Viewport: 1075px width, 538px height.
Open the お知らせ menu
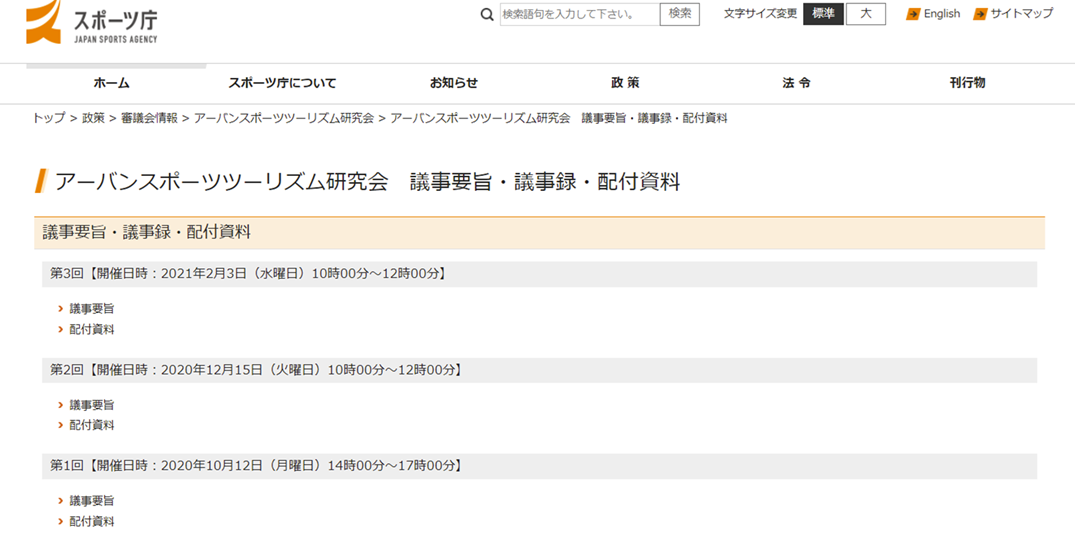click(454, 83)
